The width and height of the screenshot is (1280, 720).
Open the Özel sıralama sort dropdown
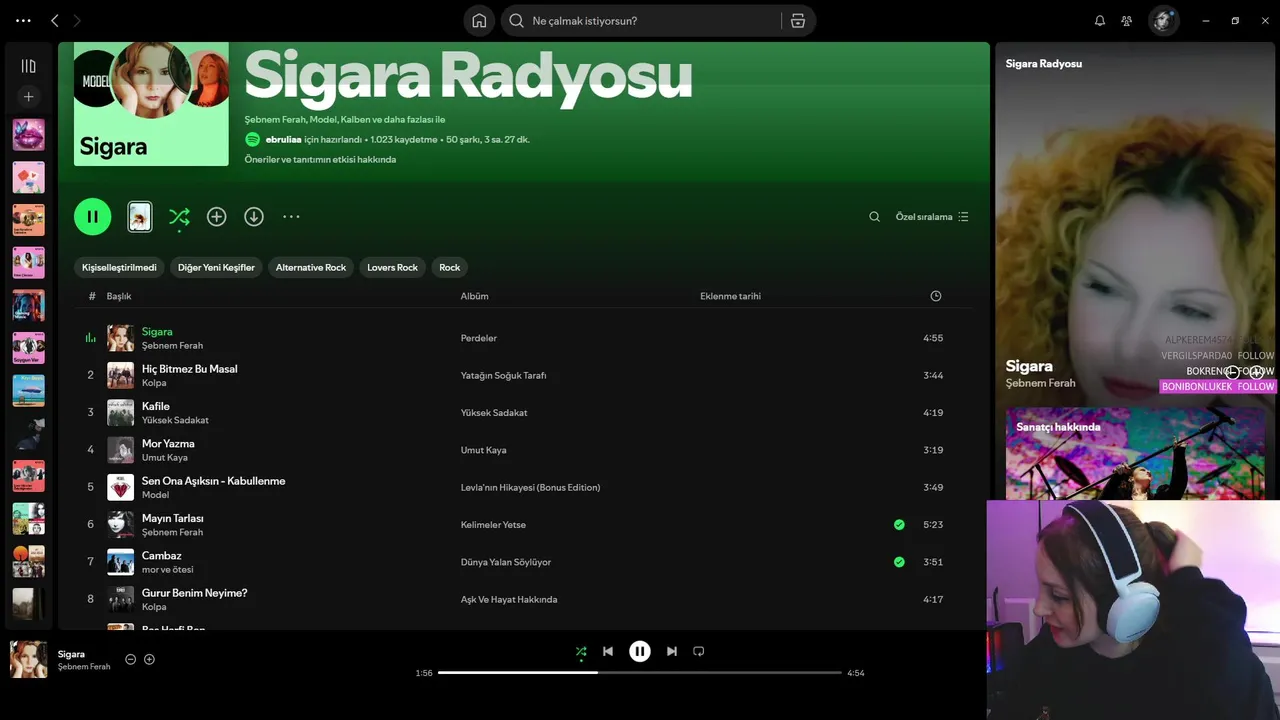tap(932, 216)
